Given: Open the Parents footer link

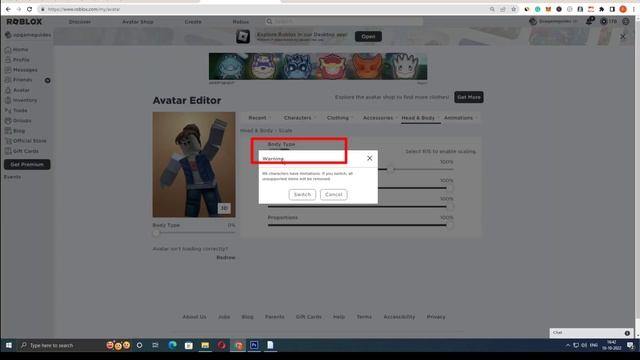Looking at the screenshot, I should [275, 317].
